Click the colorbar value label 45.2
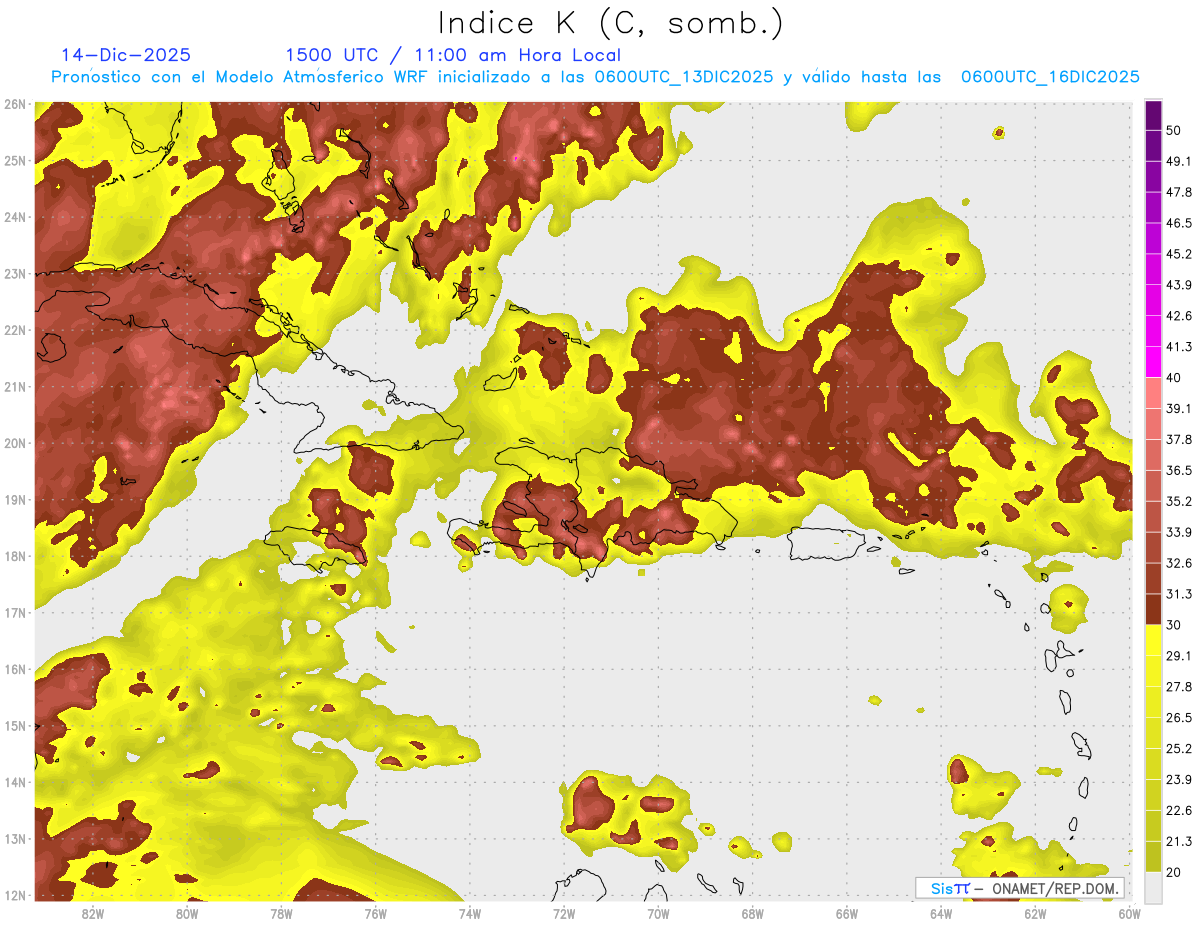The width and height of the screenshot is (1200, 927). (1179, 254)
